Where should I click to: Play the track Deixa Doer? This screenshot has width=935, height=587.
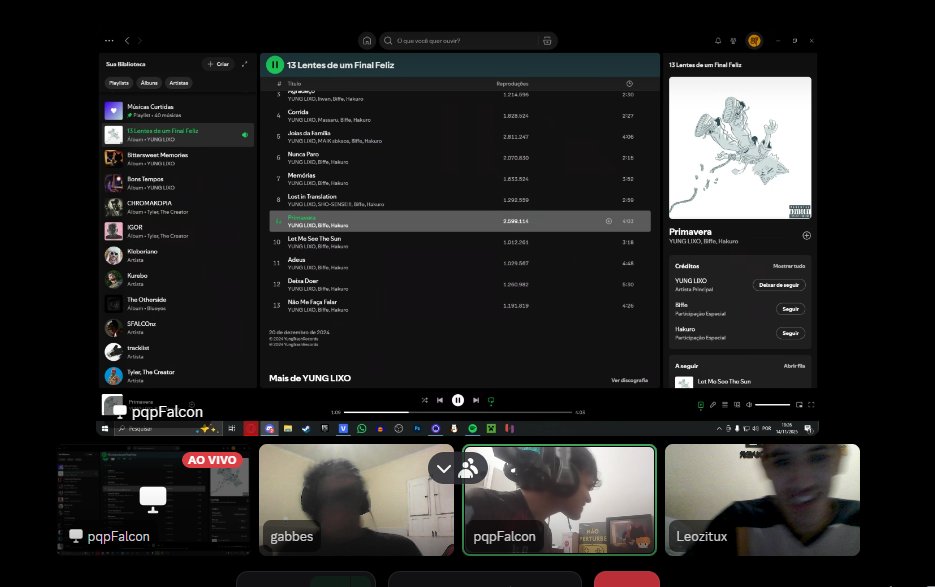pyautogui.click(x=460, y=285)
